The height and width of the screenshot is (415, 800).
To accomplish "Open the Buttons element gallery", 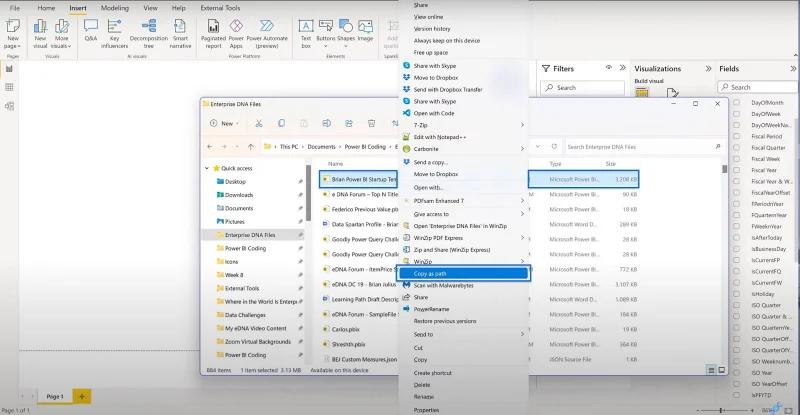I will click(326, 26).
